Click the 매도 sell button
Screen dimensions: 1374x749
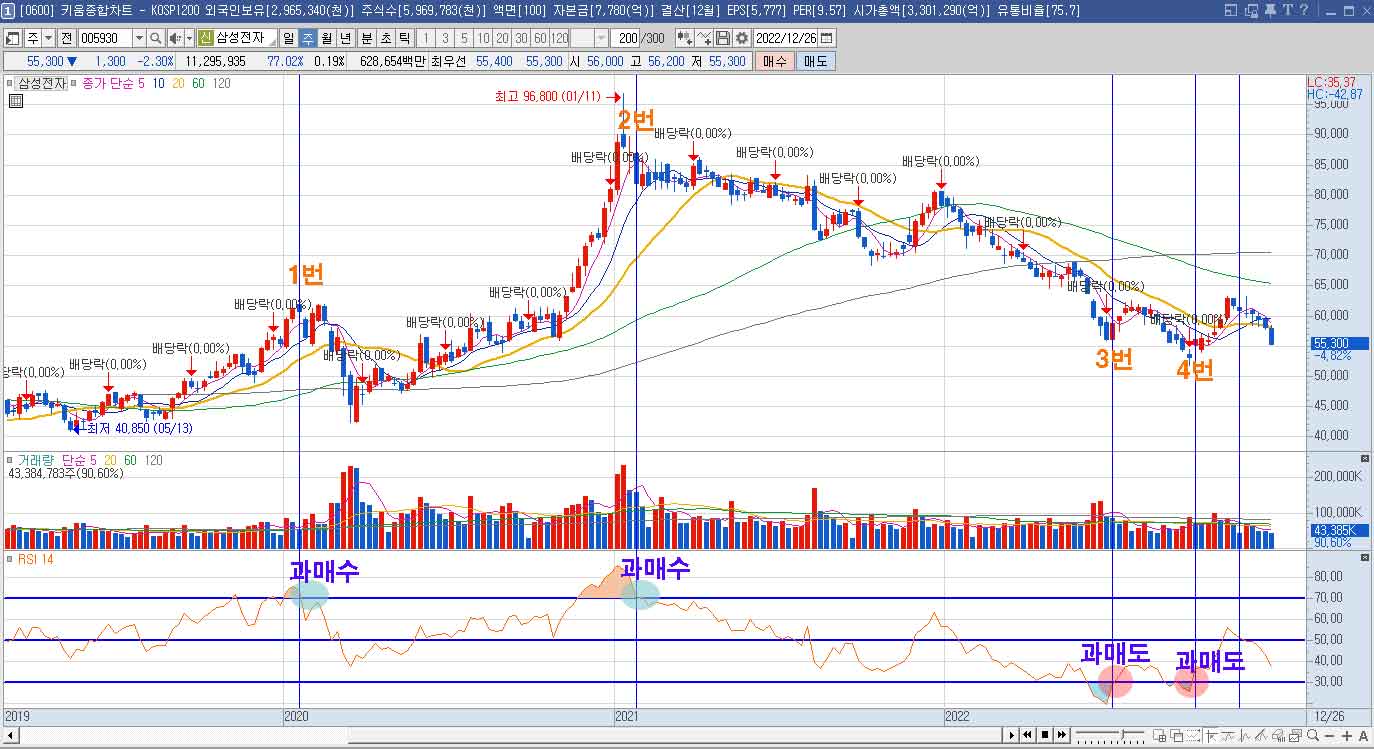[x=816, y=61]
